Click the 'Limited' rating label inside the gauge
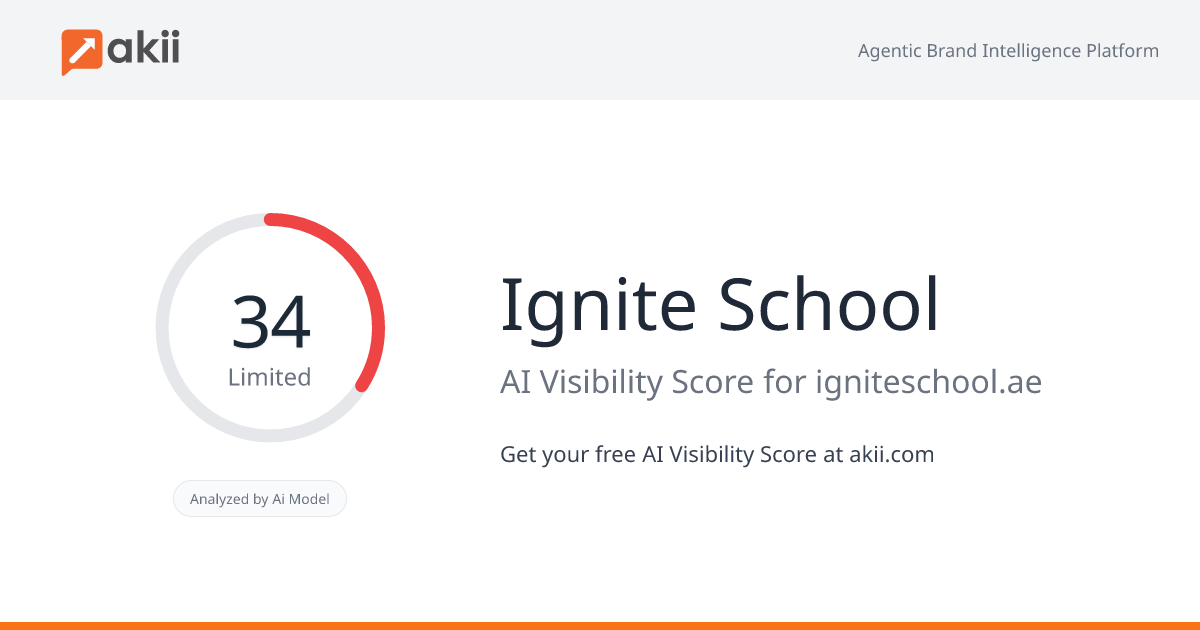 (270, 377)
